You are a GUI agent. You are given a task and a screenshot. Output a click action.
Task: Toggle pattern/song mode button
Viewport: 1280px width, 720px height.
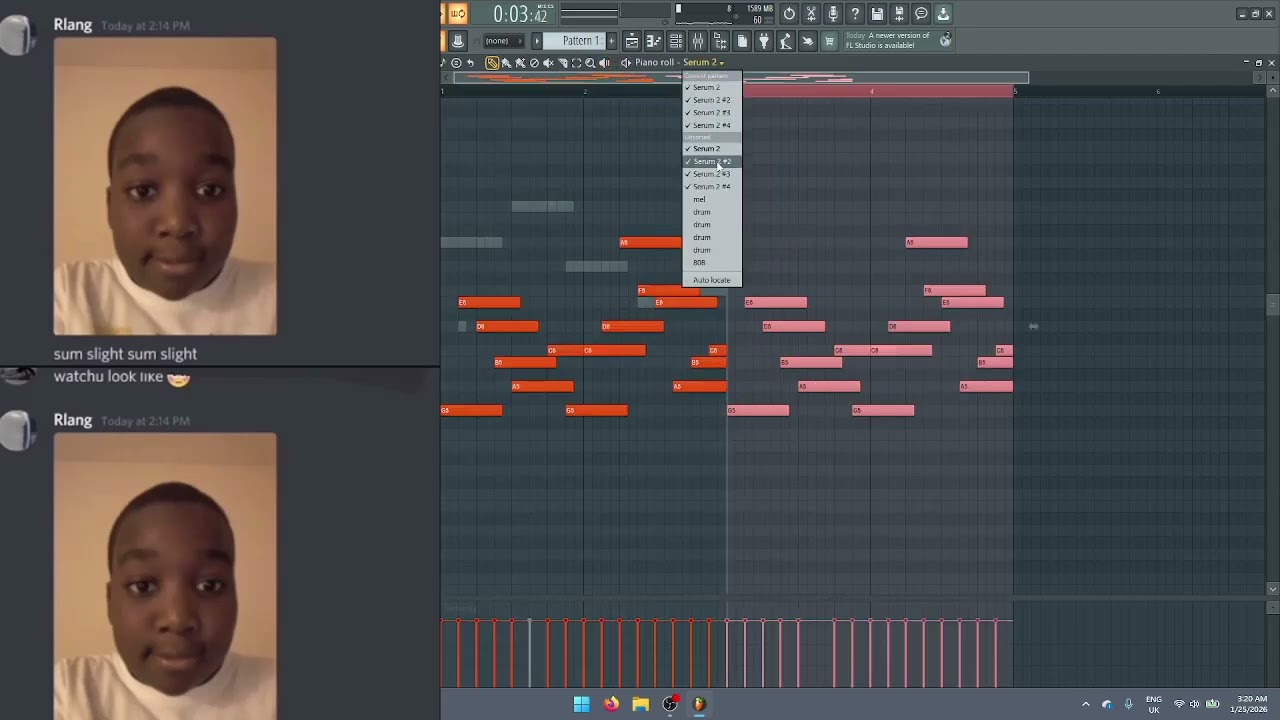(457, 14)
